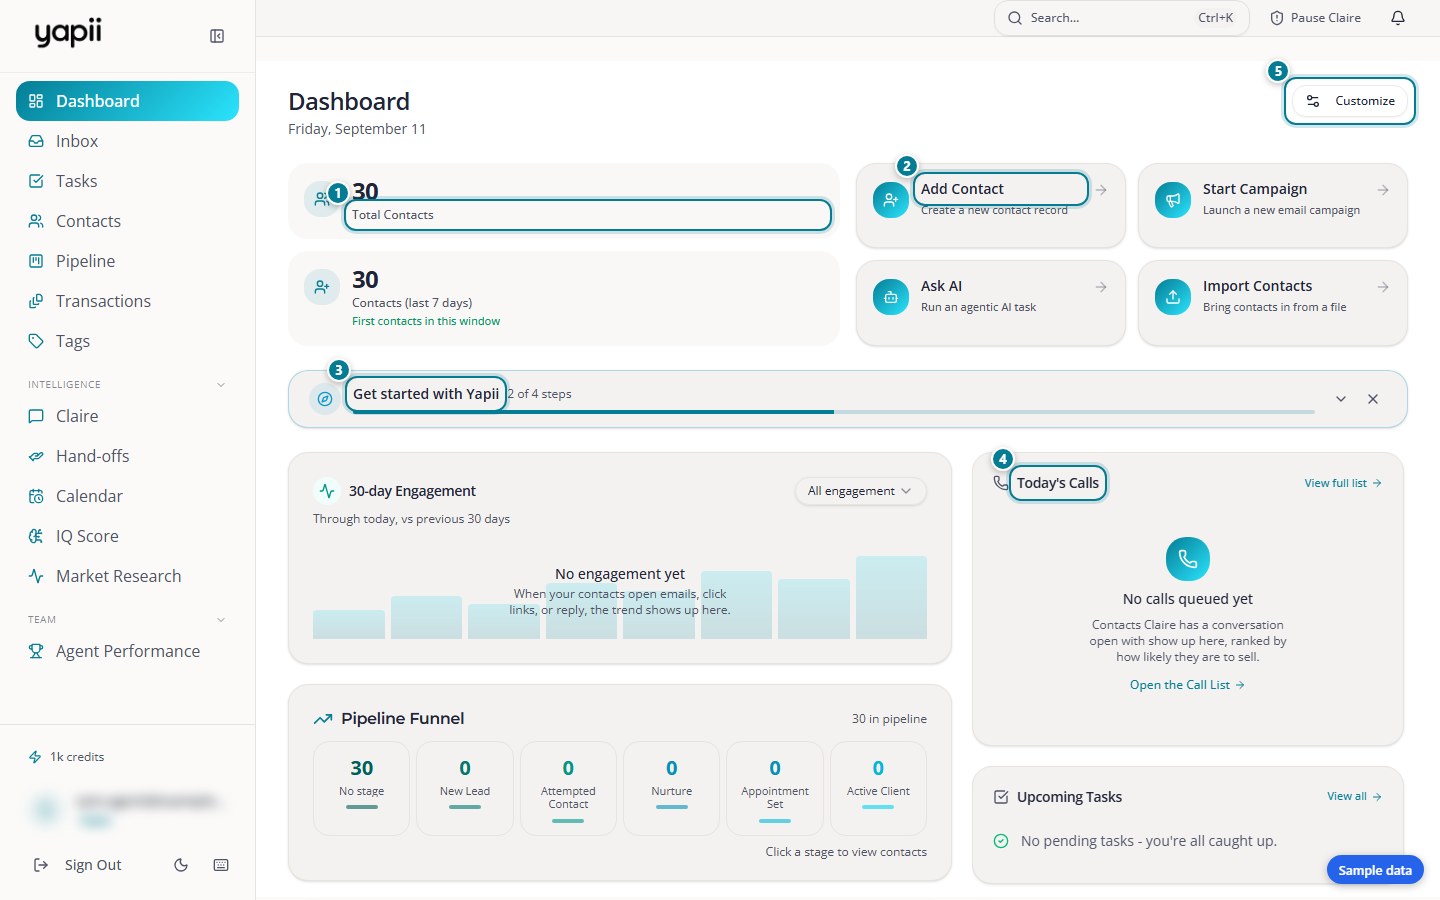Select Appointment Set funnel stage
Viewport: 1440px width, 900px height.
pos(775,788)
